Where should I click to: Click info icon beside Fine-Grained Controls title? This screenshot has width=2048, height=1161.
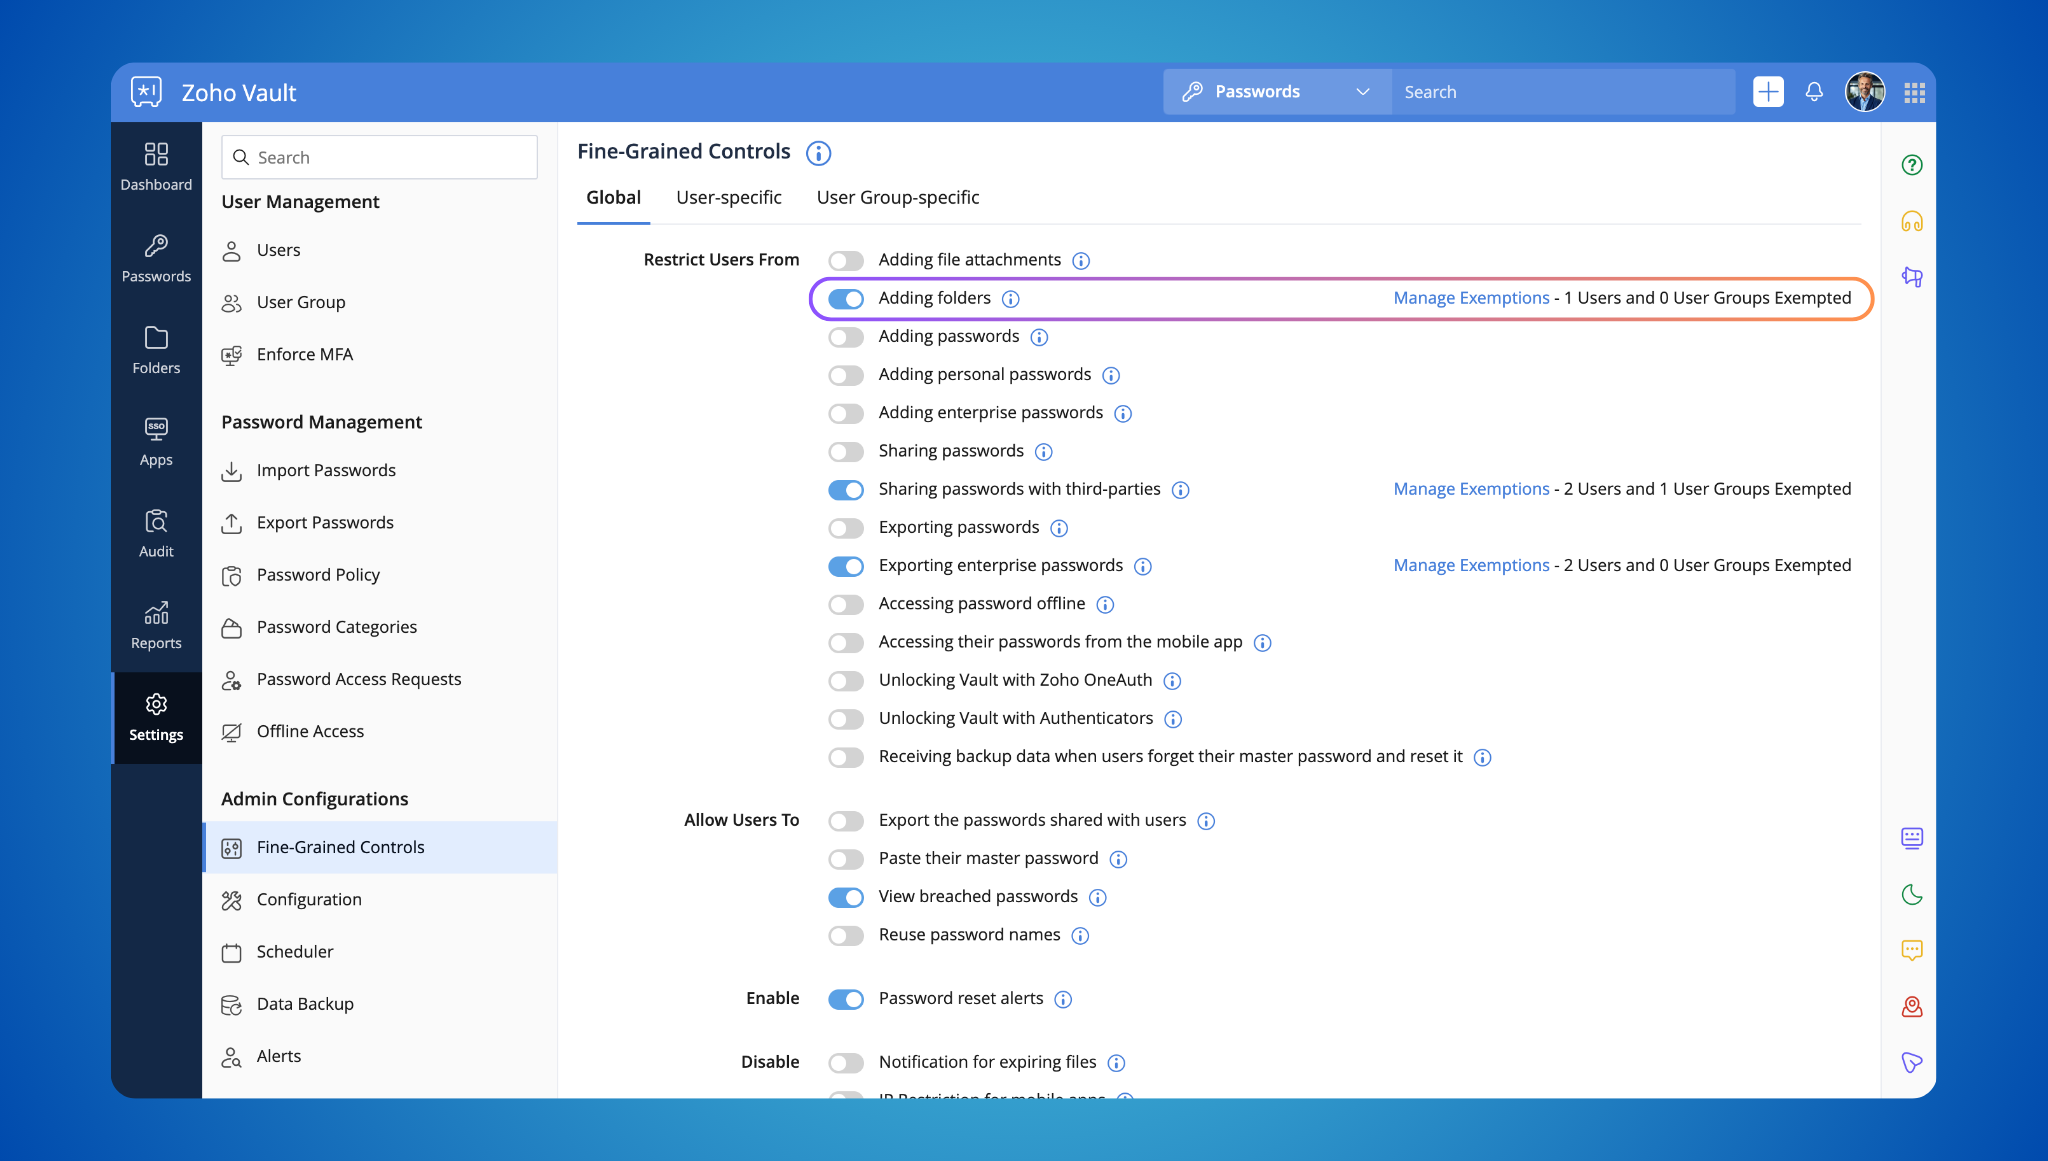[x=818, y=153]
